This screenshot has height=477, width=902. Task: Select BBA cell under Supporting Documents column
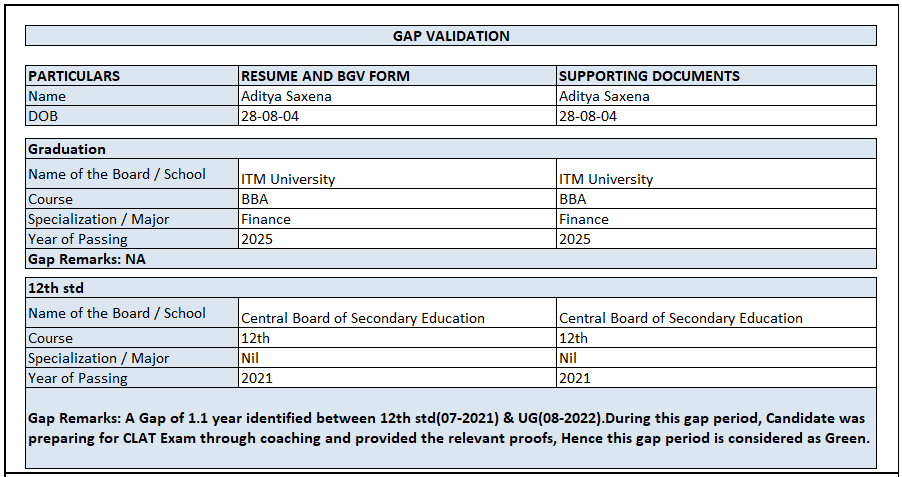point(573,199)
